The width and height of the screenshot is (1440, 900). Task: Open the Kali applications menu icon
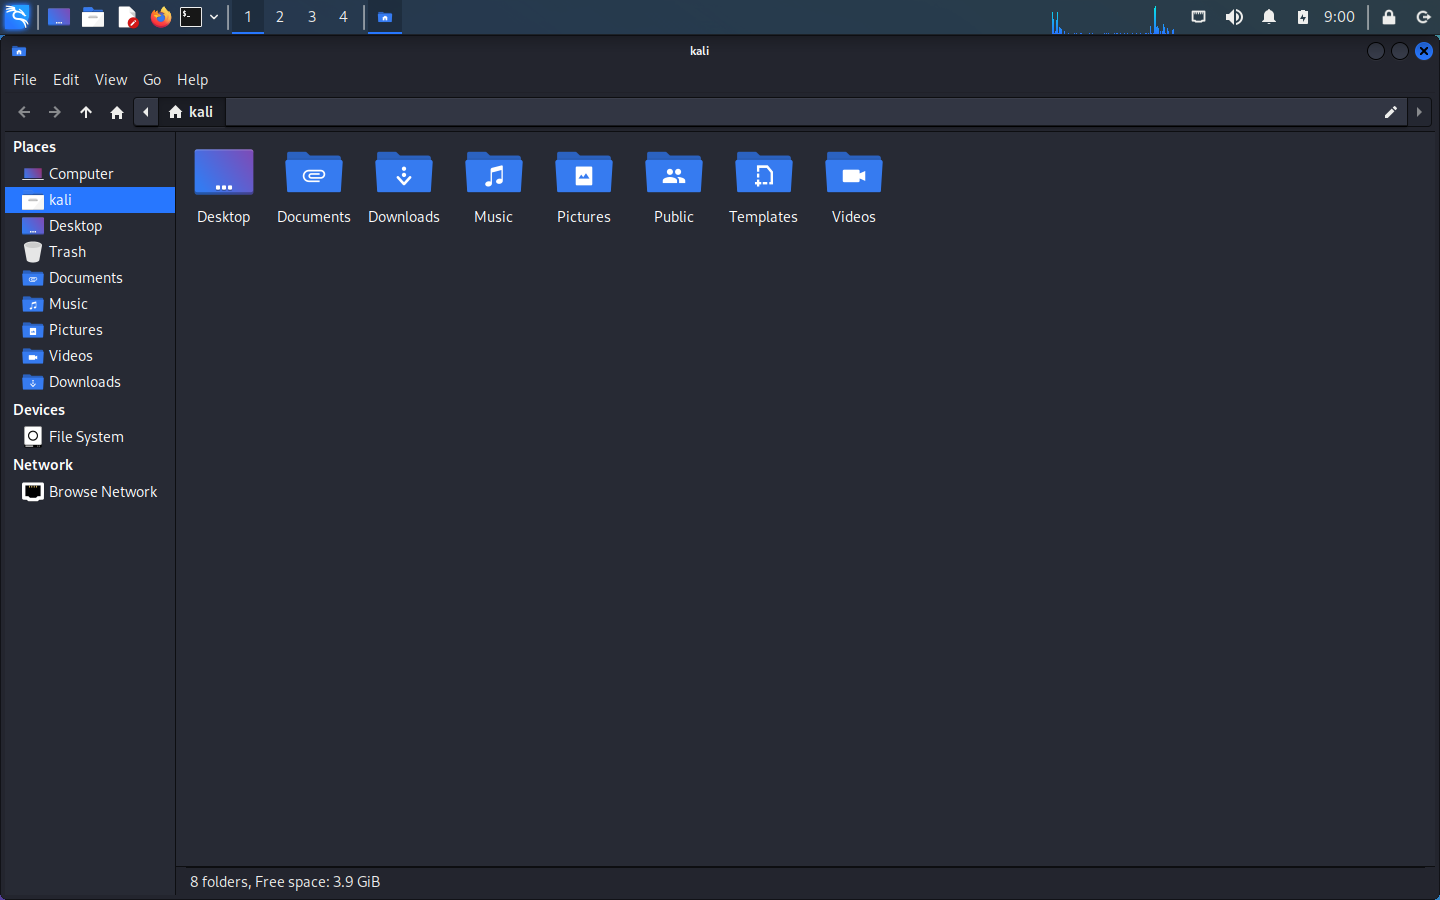coord(18,16)
